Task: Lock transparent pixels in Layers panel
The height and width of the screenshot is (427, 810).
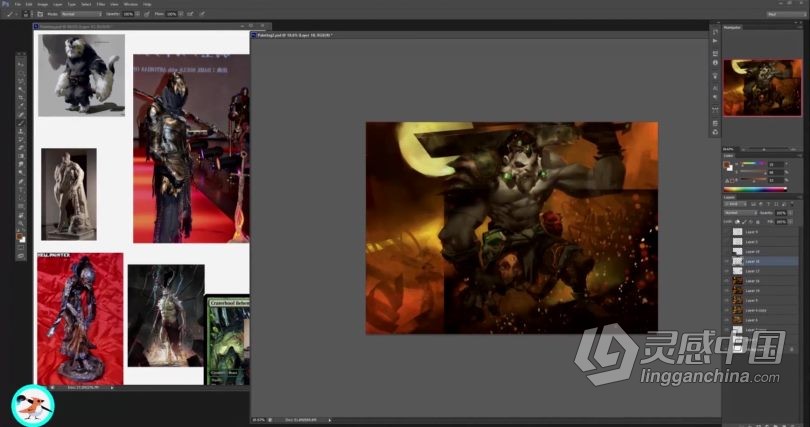Action: point(737,222)
